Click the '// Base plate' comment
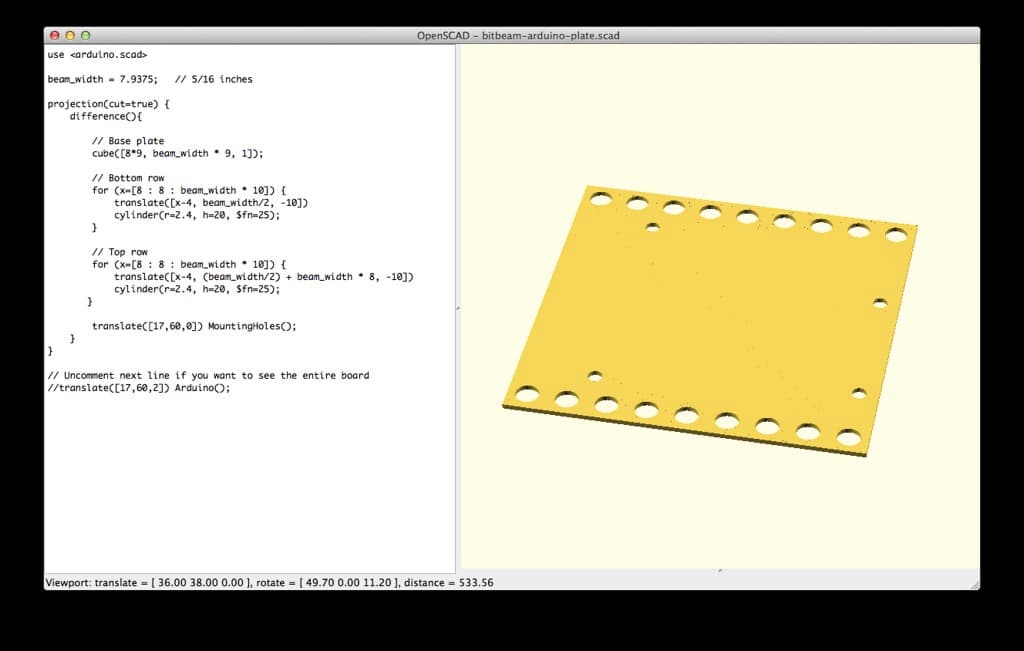The image size is (1024, 651). [128, 141]
